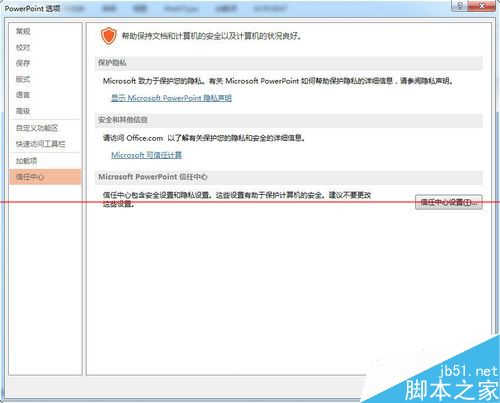Image resolution: width=500 pixels, height=403 pixels.
Task: Open the Microsoft 可信任计算 link
Action: (x=147, y=155)
